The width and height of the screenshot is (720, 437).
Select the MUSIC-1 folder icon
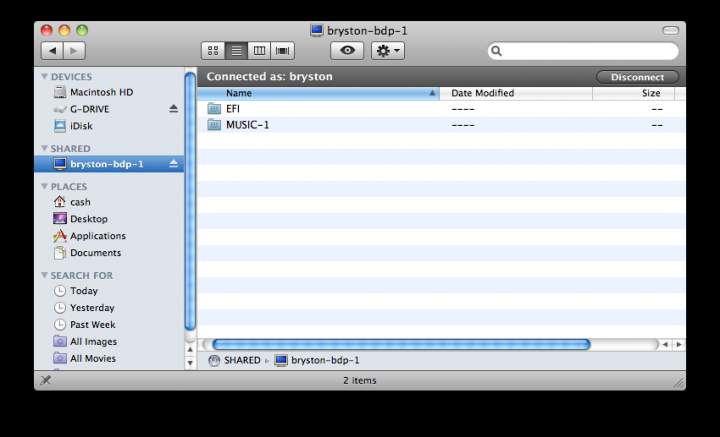(x=214, y=125)
